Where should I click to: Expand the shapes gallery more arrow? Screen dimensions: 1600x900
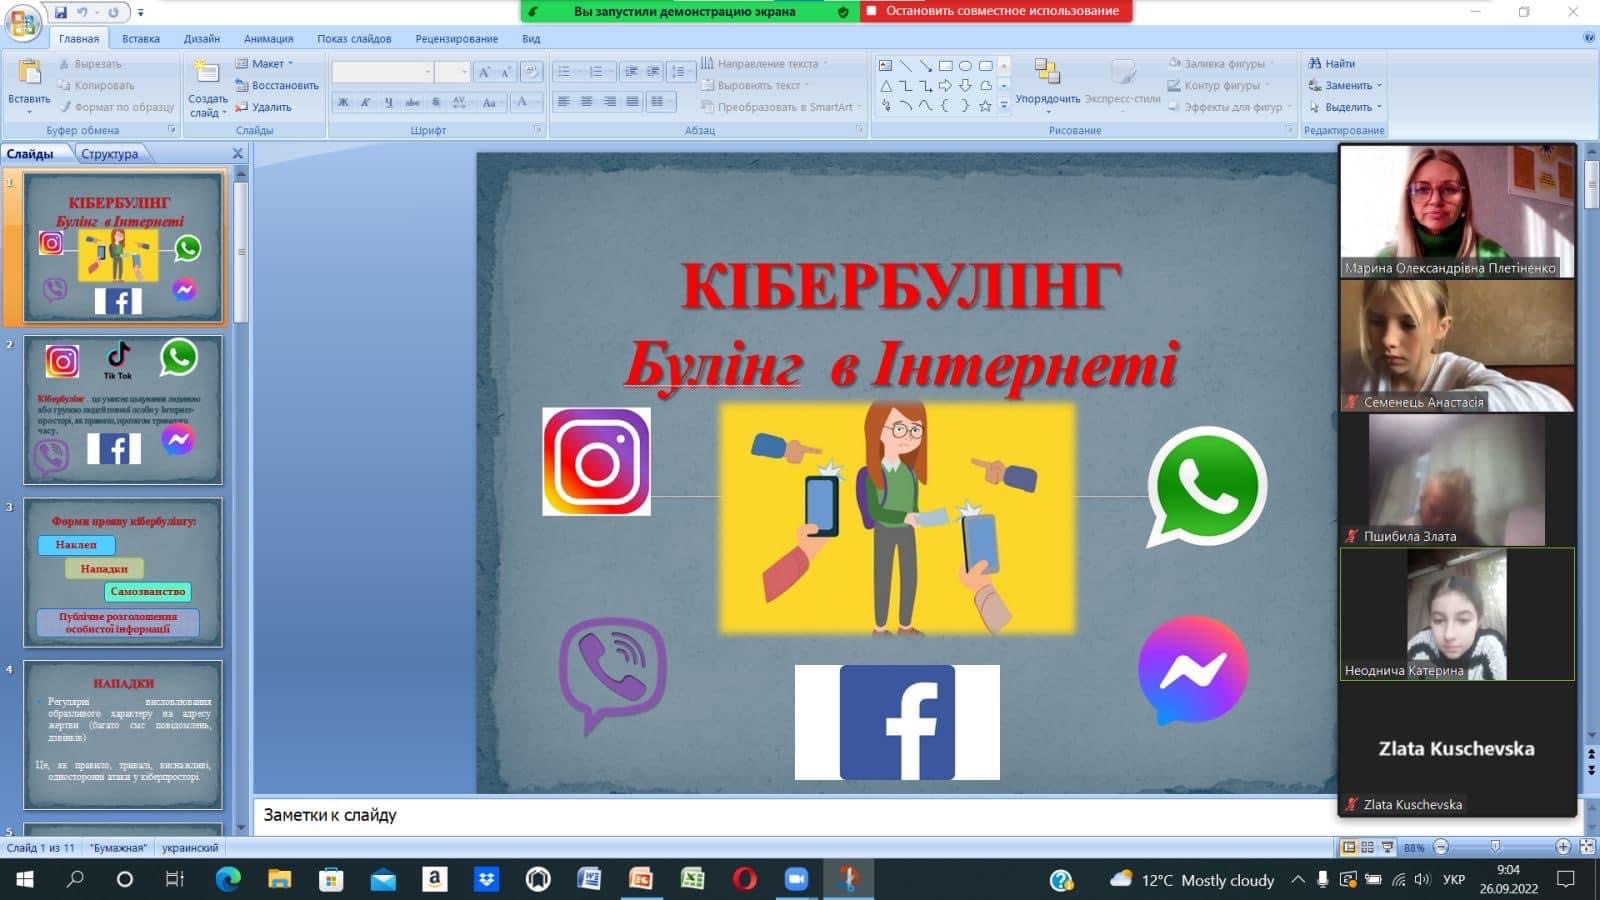[1004, 106]
